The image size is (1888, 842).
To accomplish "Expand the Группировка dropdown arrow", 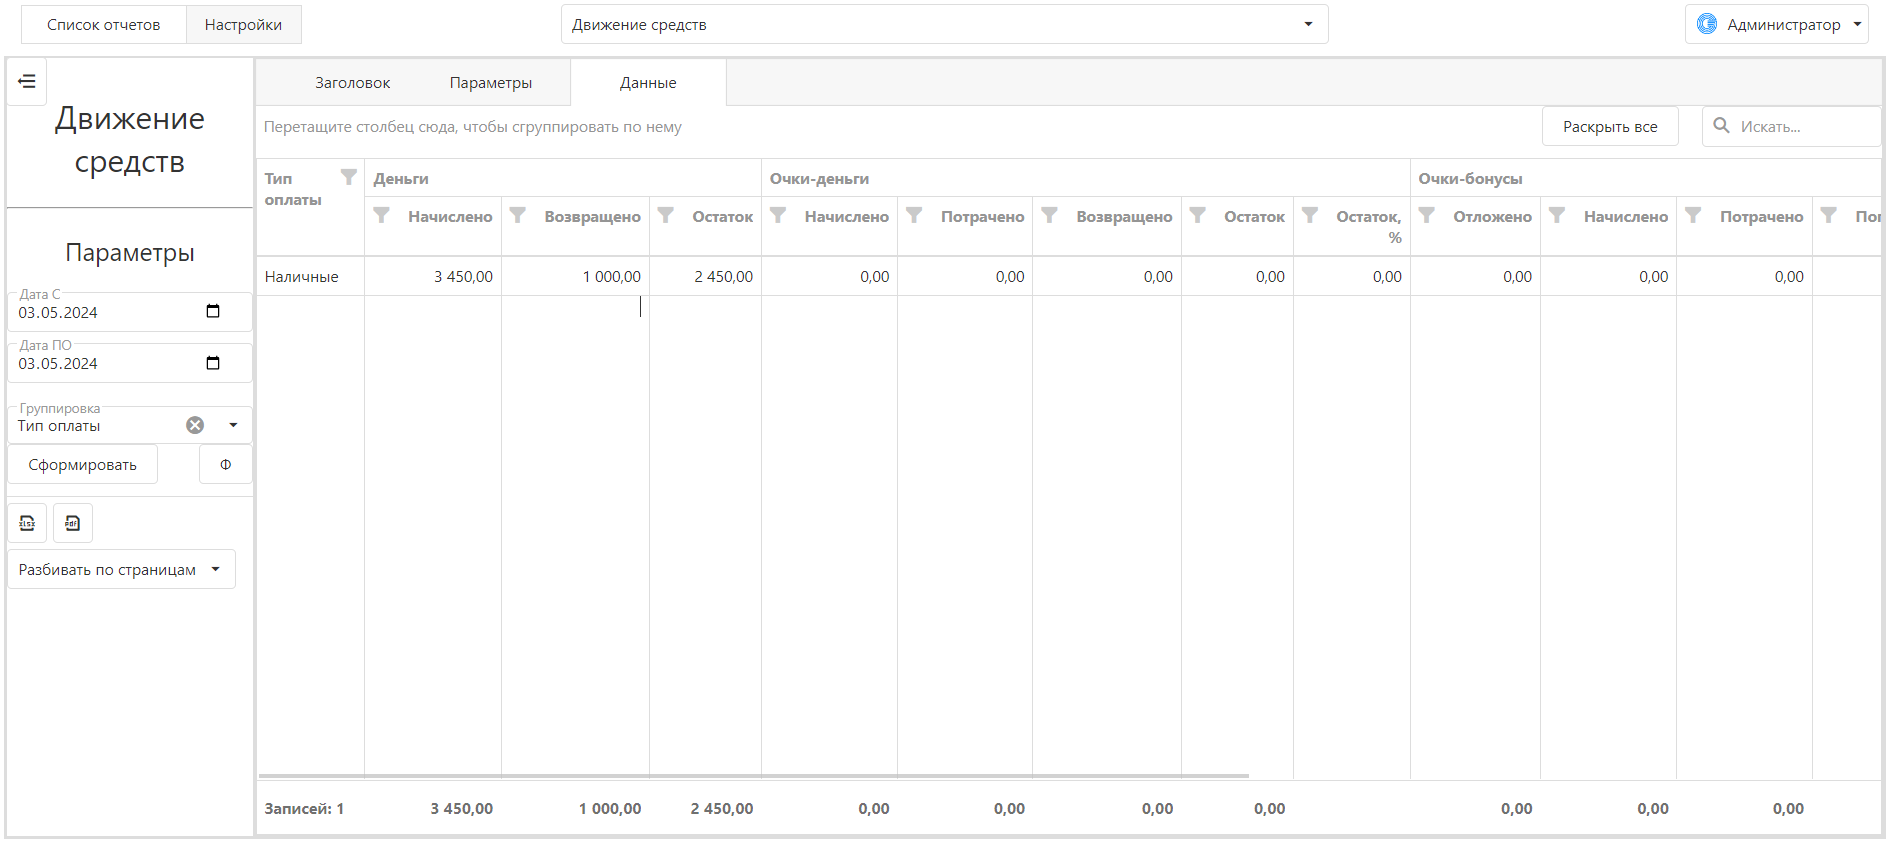I will pos(233,425).
